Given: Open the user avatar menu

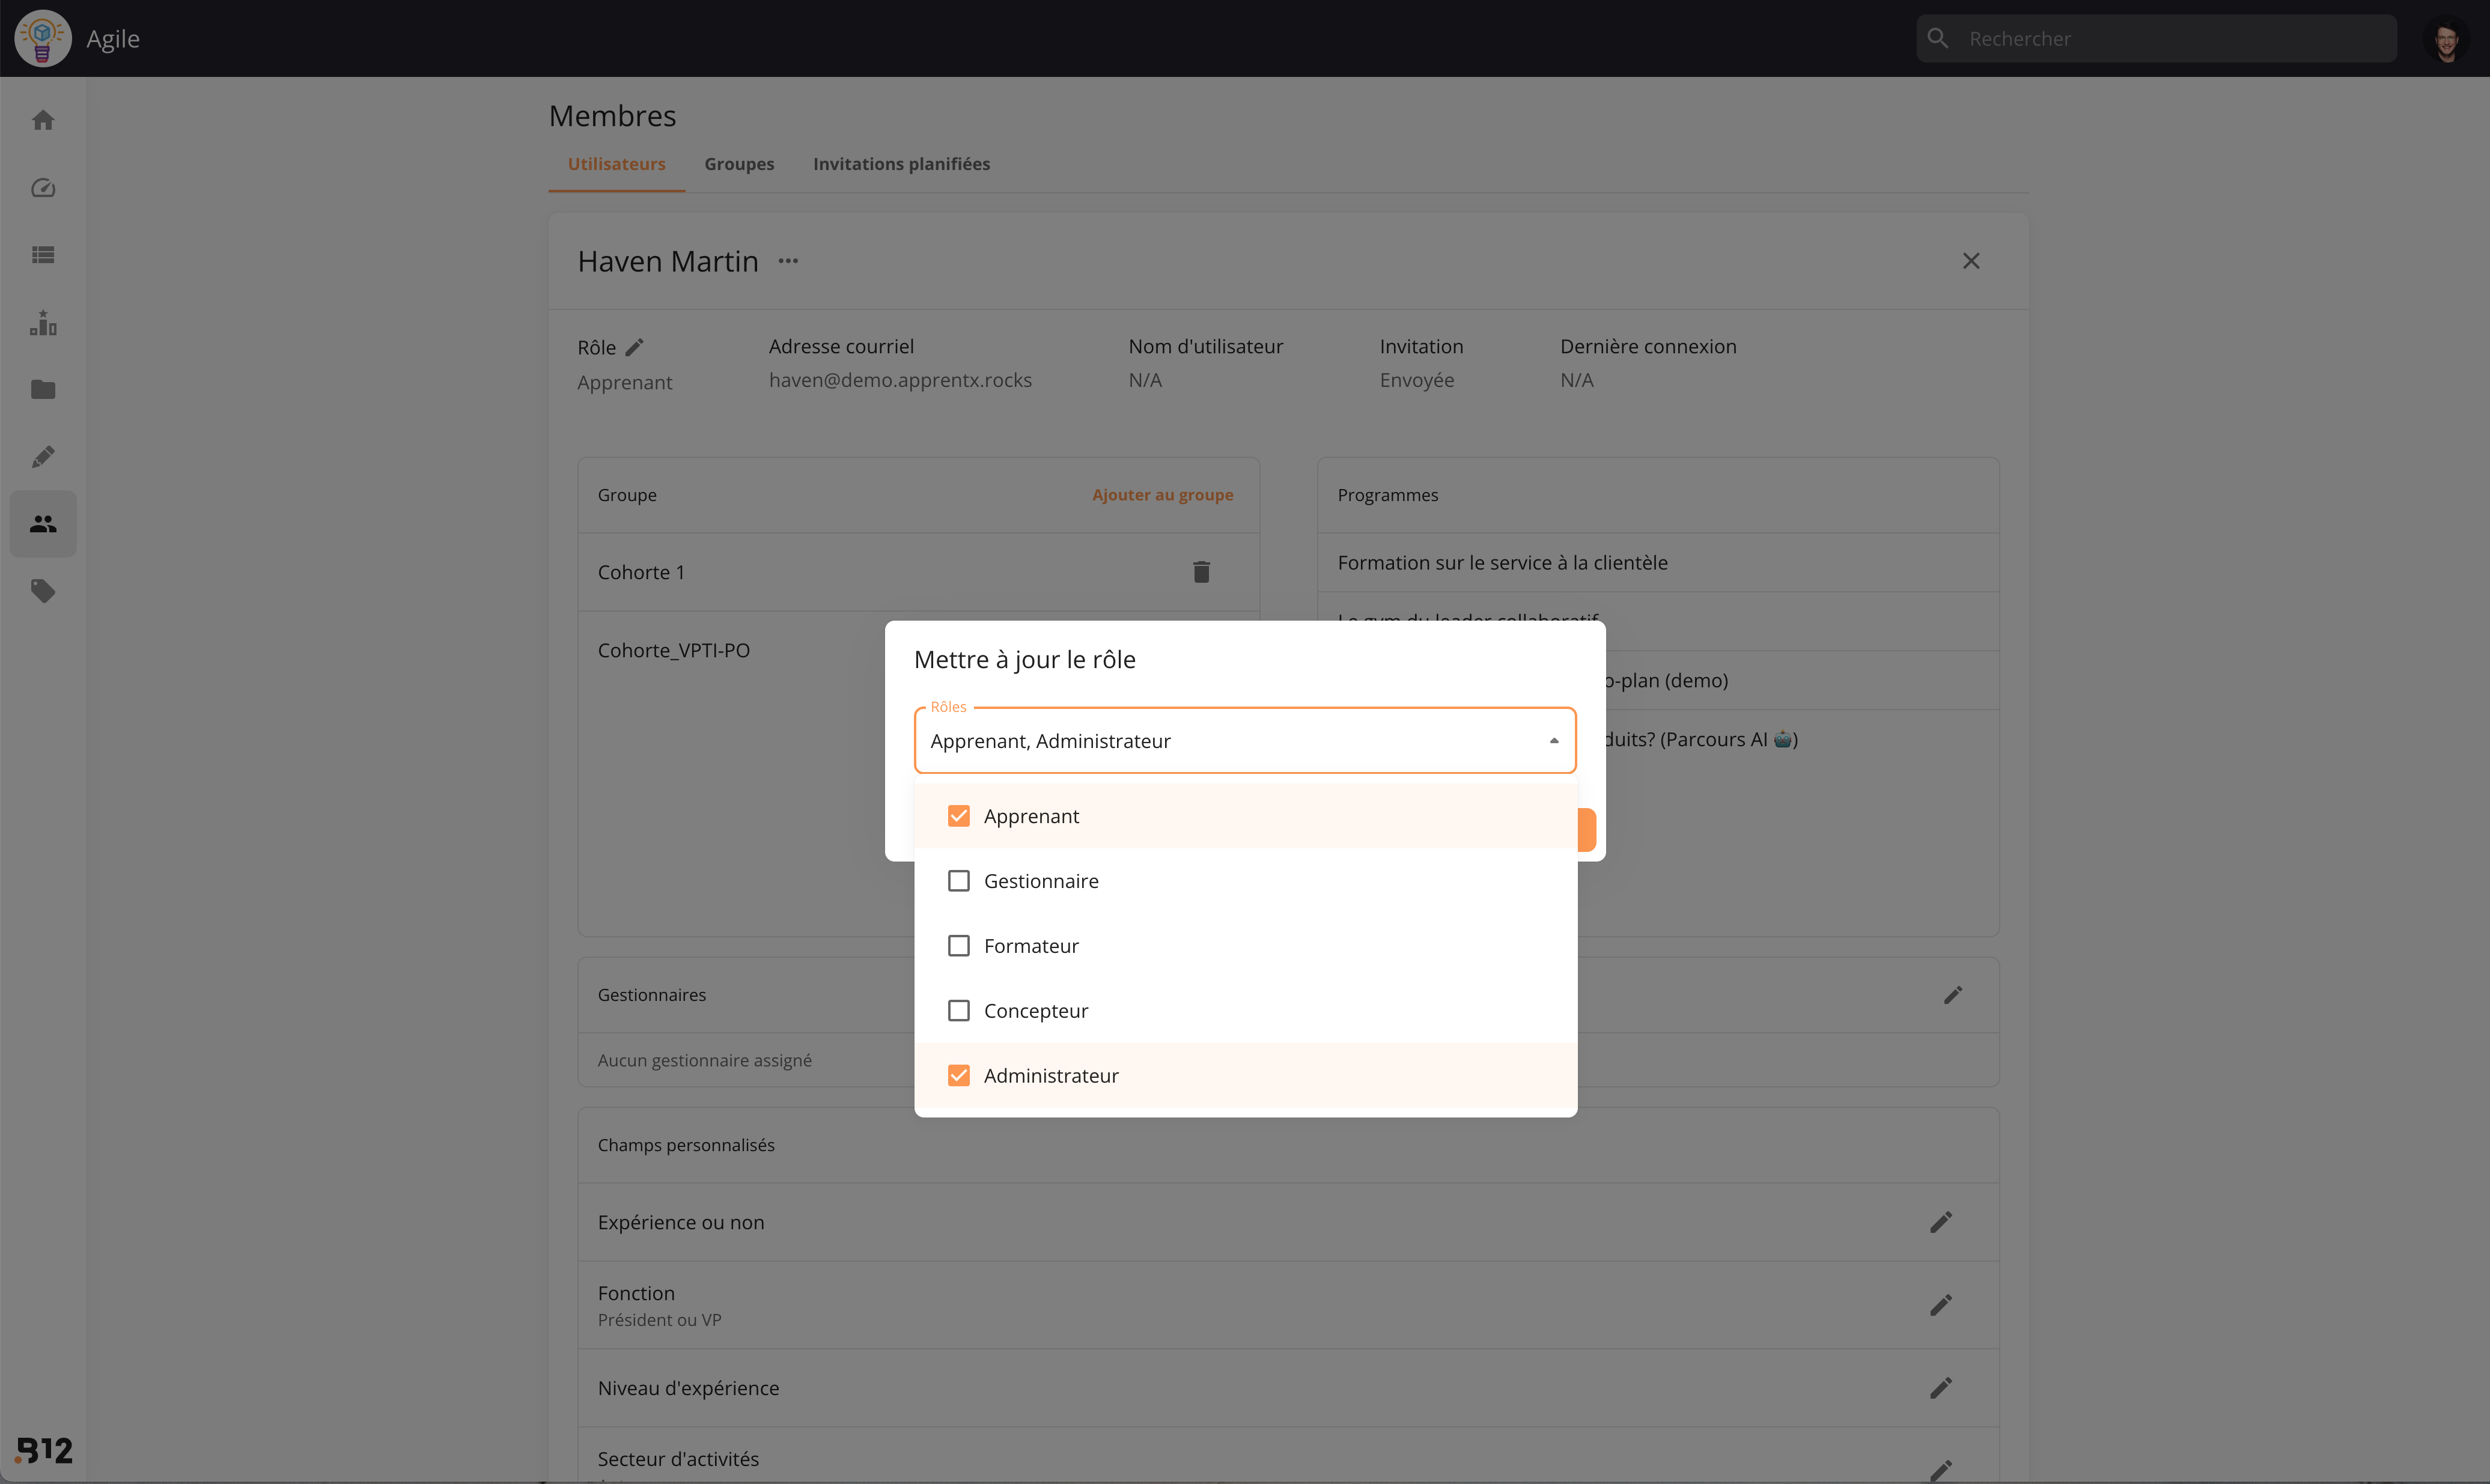Looking at the screenshot, I should (2446, 39).
